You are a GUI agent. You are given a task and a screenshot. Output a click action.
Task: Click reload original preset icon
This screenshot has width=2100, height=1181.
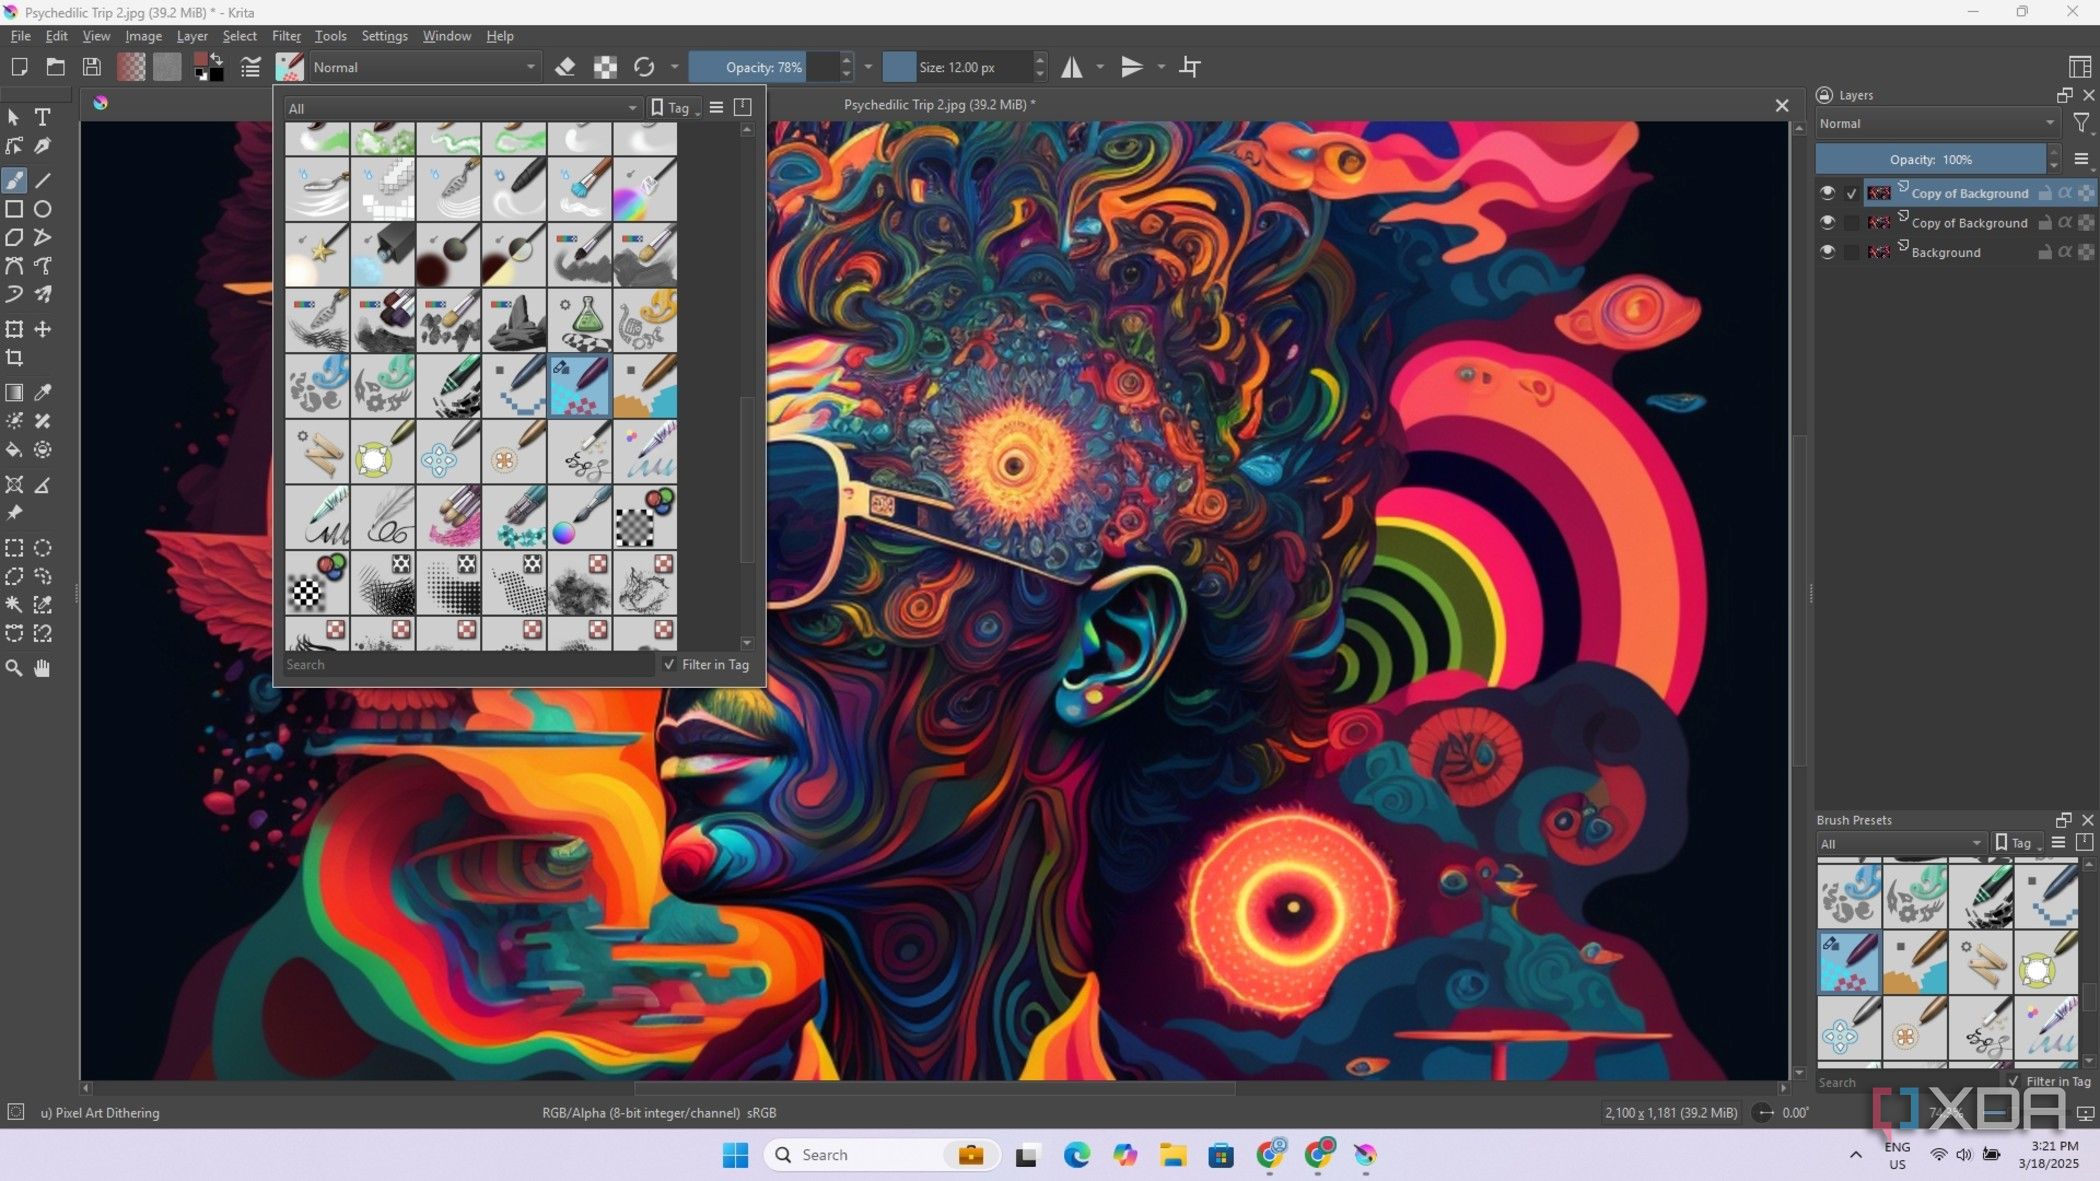pyautogui.click(x=644, y=67)
